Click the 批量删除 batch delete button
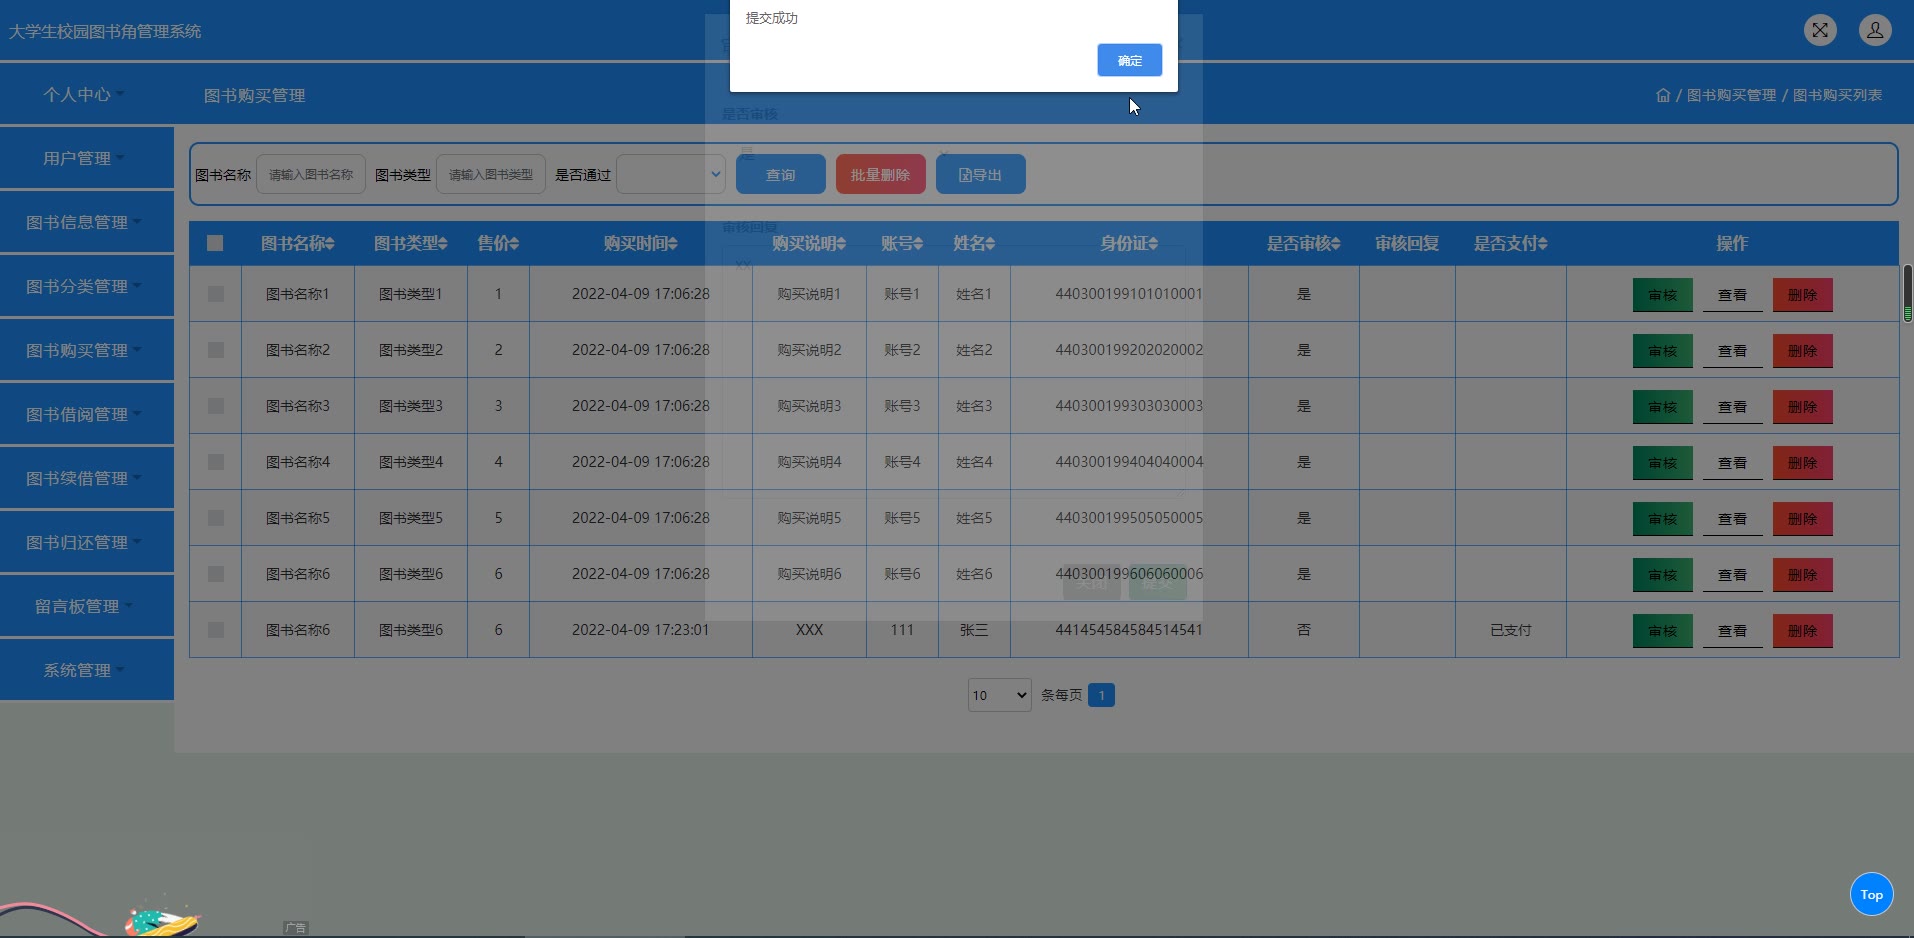 pyautogui.click(x=881, y=174)
